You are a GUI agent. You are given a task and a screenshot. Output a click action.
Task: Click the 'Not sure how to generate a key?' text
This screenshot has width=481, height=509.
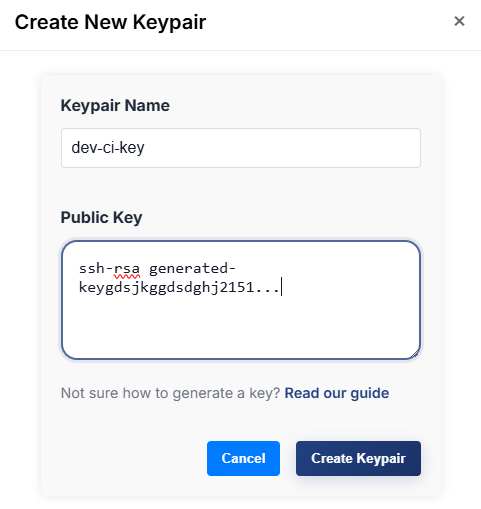tap(170, 393)
